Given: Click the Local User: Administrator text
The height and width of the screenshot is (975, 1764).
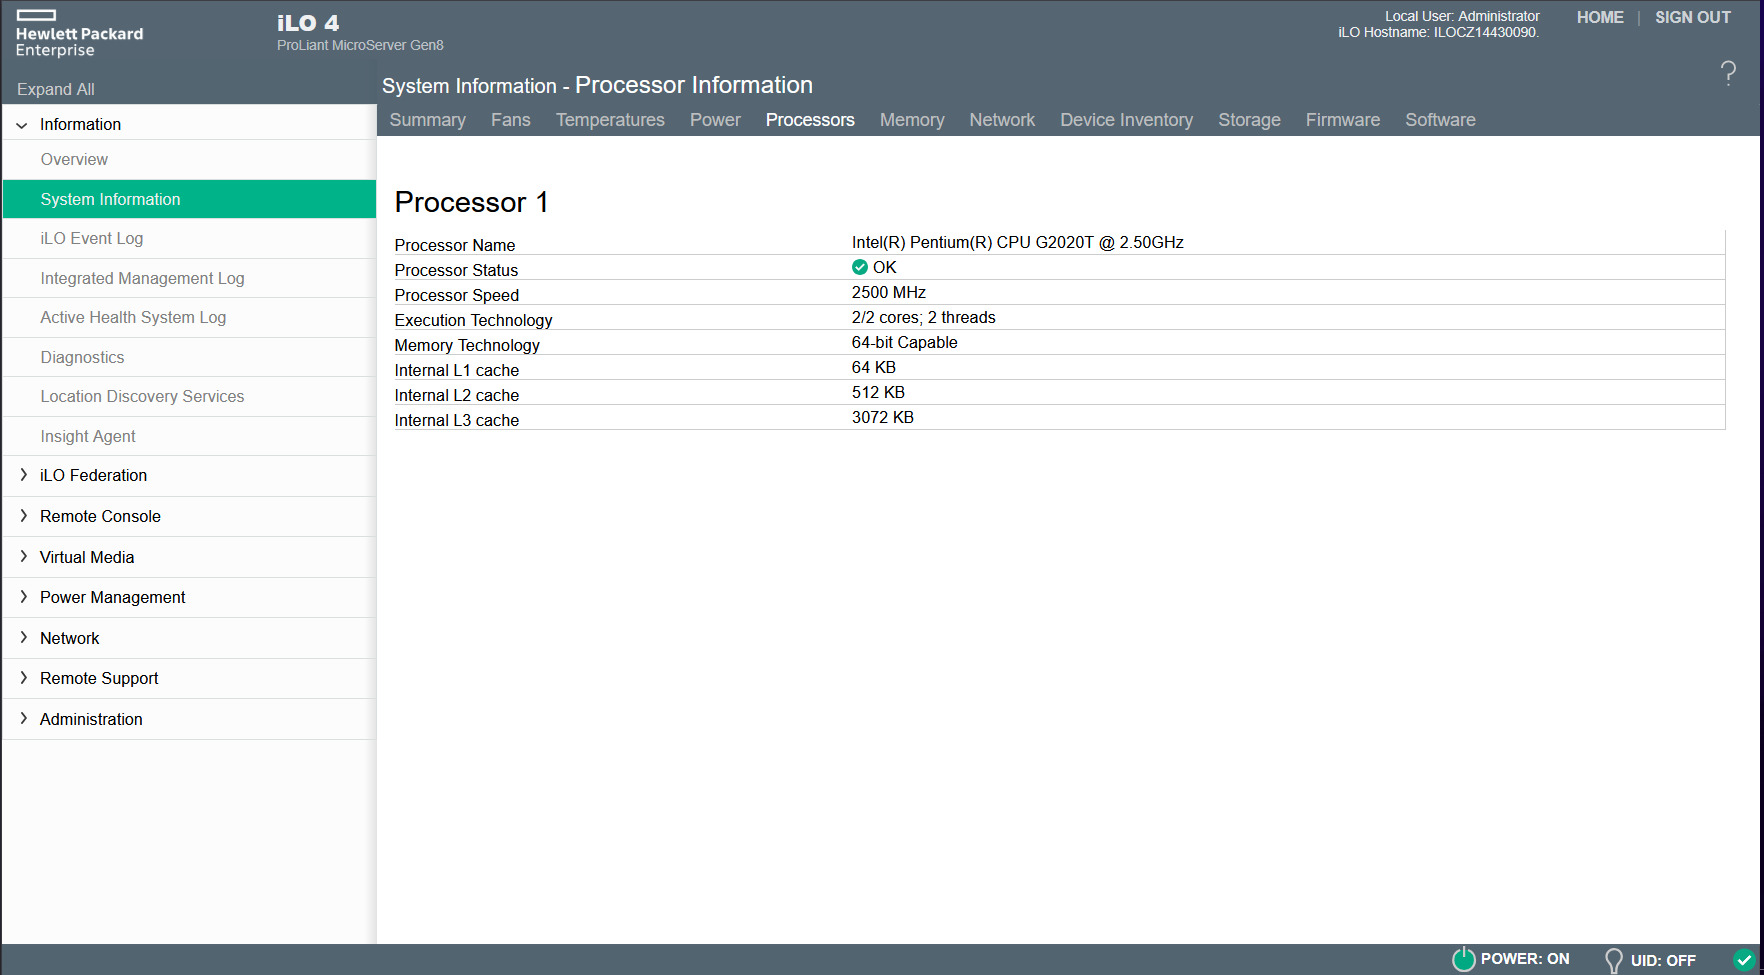Looking at the screenshot, I should (1462, 16).
